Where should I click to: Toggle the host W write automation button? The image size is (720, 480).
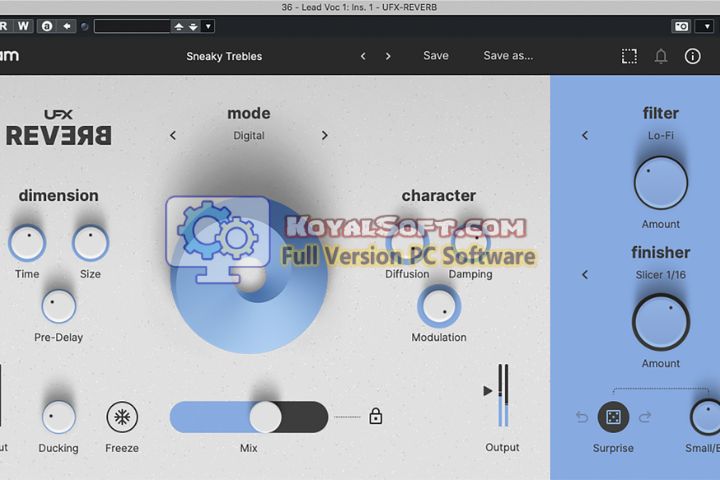pyautogui.click(x=23, y=26)
